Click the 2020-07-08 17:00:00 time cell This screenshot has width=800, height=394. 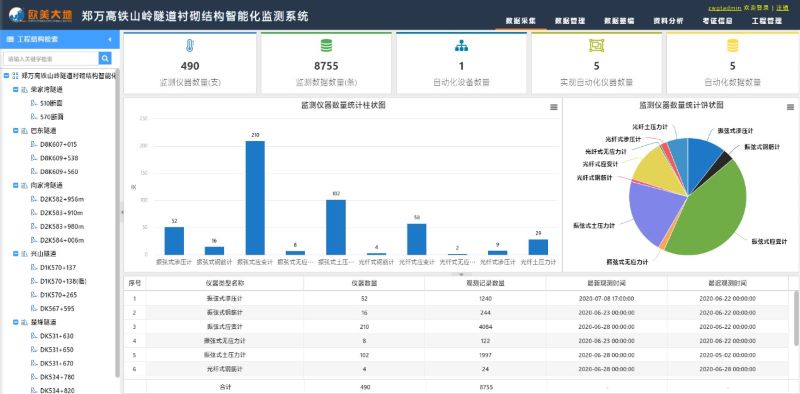(x=606, y=299)
